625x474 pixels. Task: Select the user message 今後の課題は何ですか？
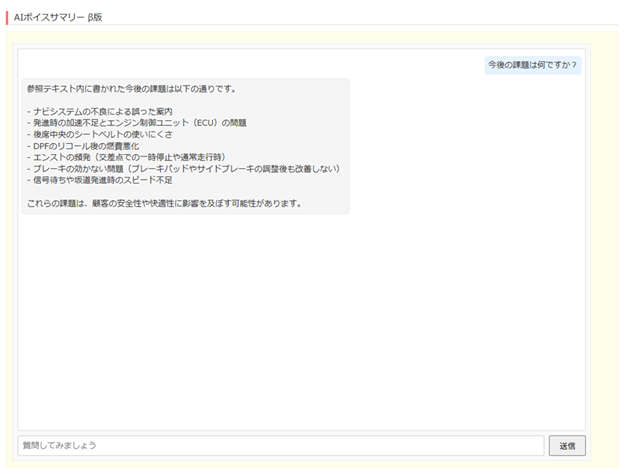532,65
